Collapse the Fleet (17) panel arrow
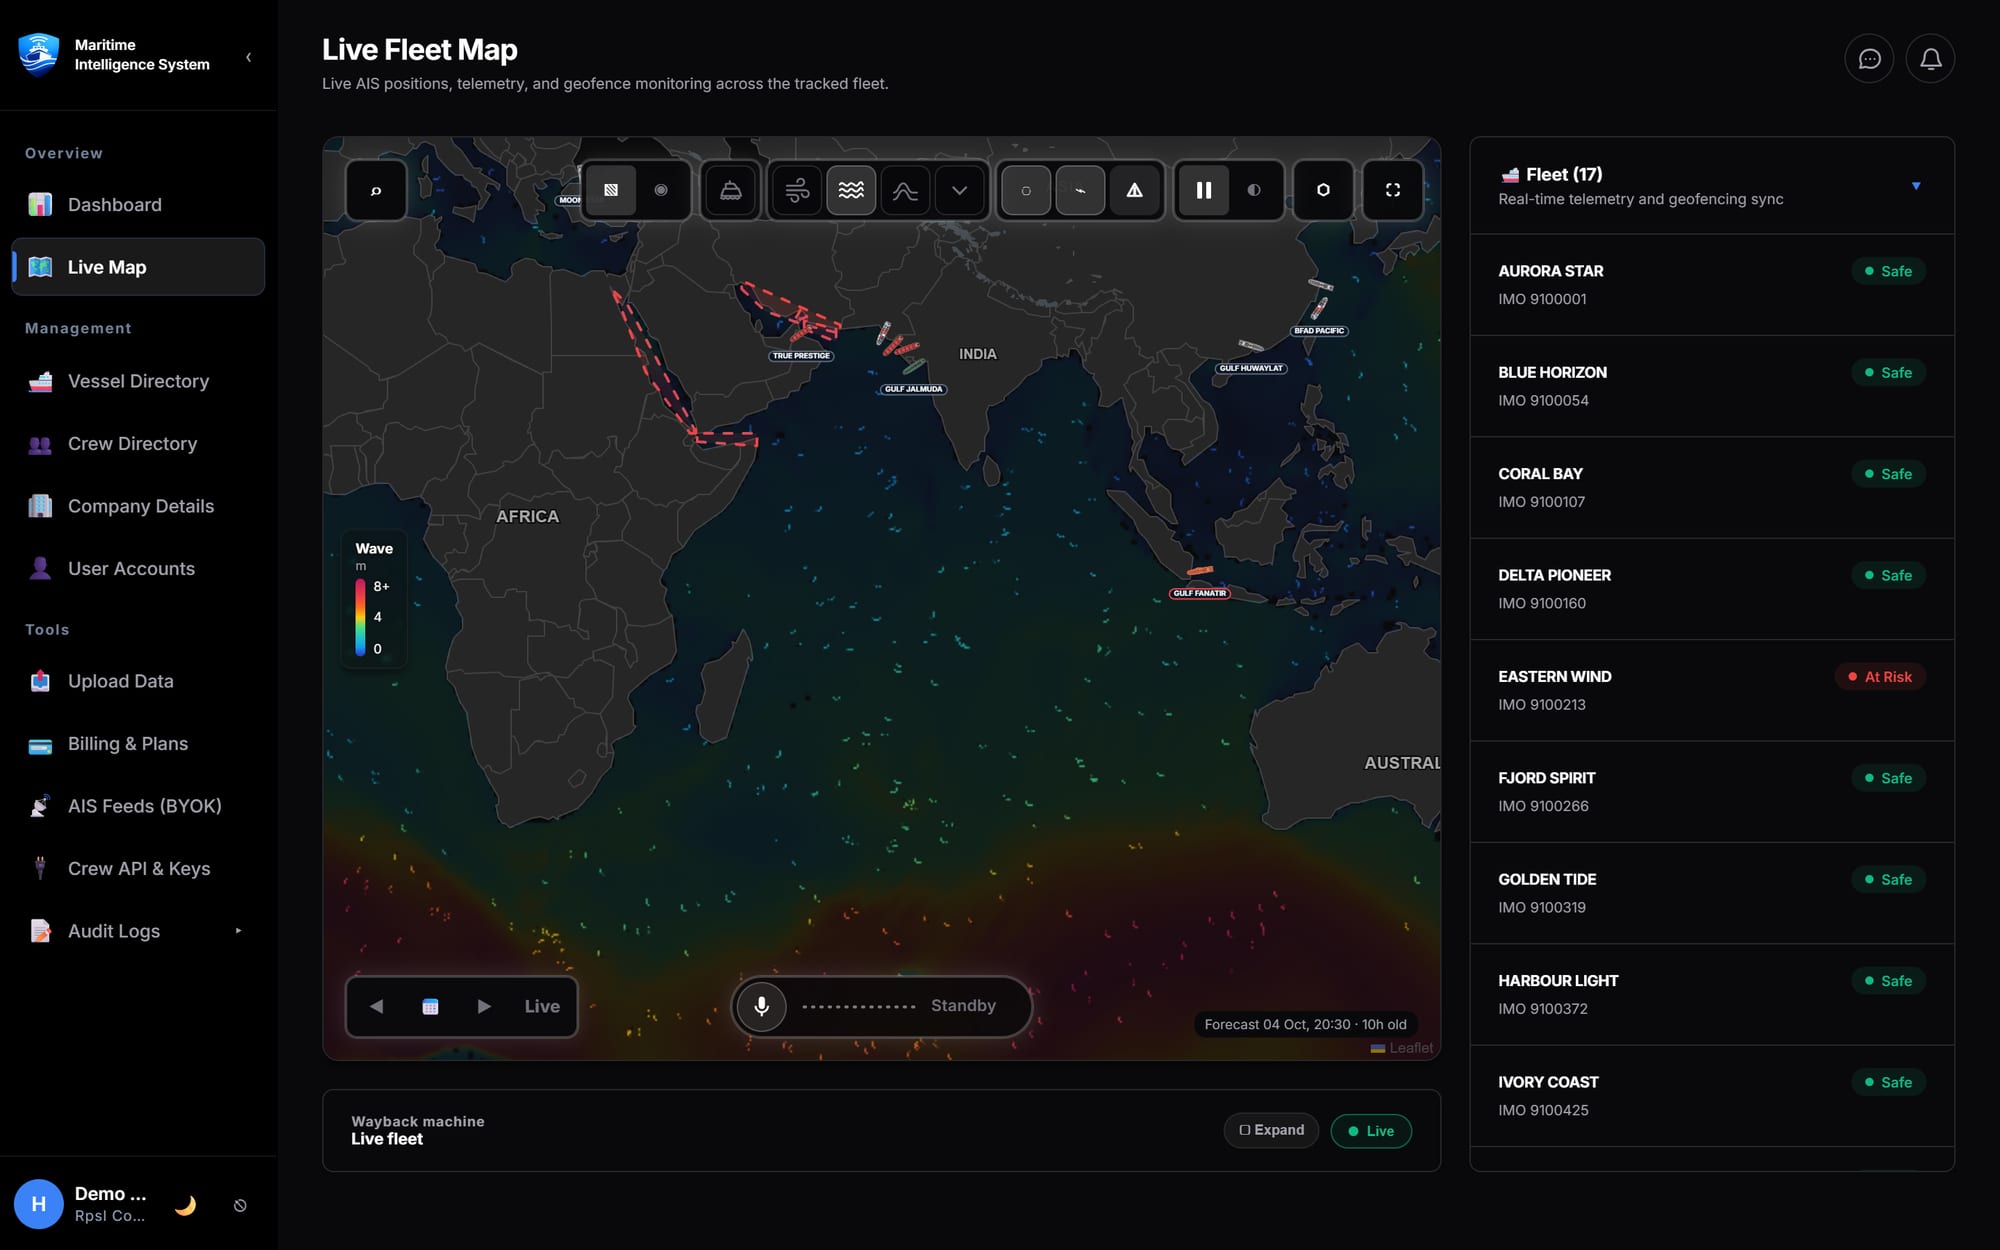The image size is (2000, 1250). click(x=1916, y=186)
